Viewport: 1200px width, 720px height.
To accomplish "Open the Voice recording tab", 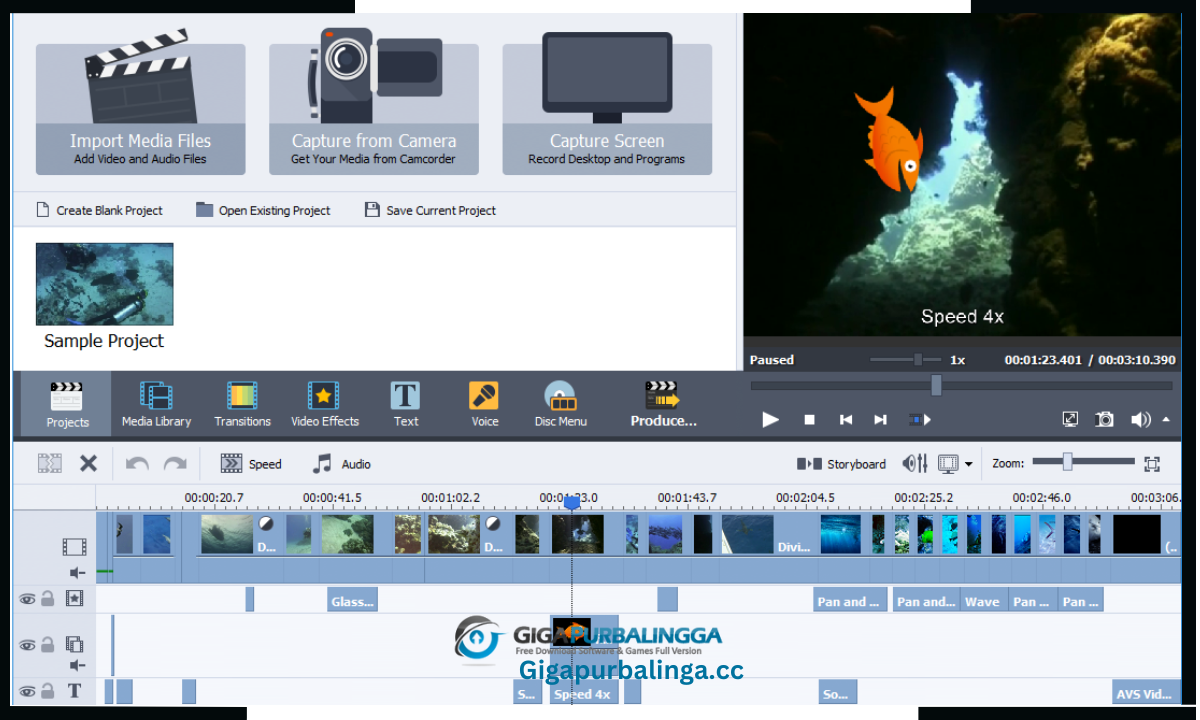I will 484,404.
